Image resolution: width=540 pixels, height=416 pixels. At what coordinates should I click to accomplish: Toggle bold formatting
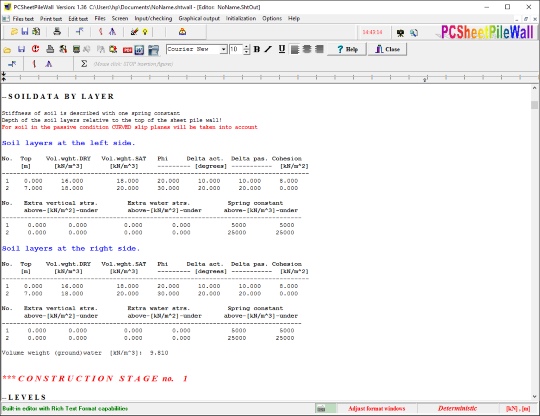click(x=257, y=49)
